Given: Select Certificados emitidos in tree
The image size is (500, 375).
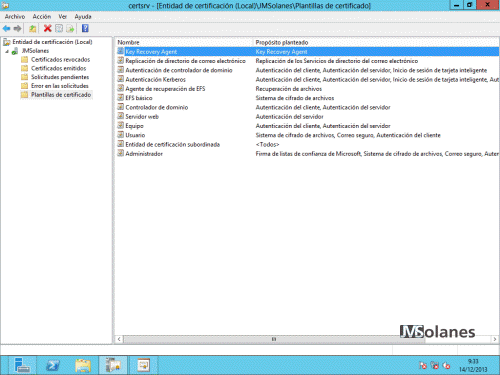Looking at the screenshot, I should tap(58, 68).
